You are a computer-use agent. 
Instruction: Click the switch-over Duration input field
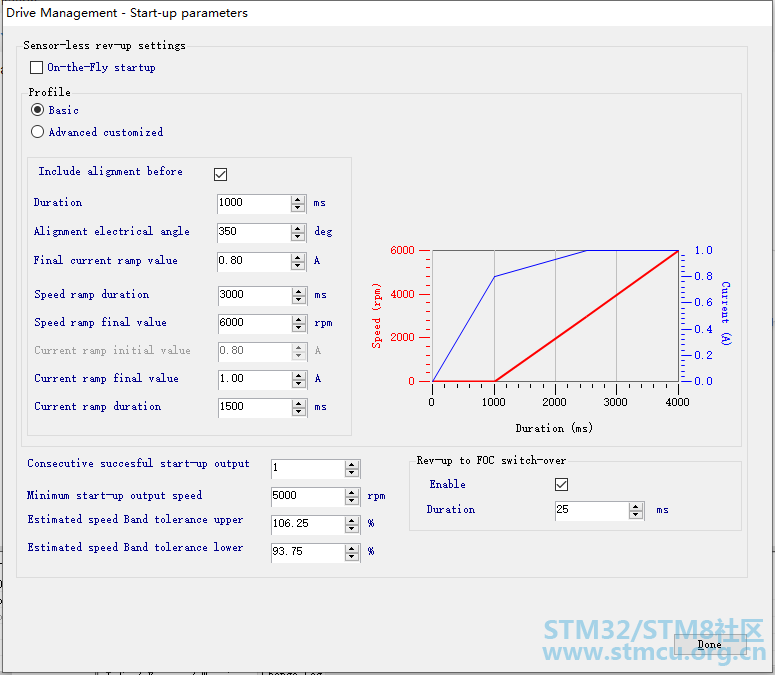[x=592, y=510]
